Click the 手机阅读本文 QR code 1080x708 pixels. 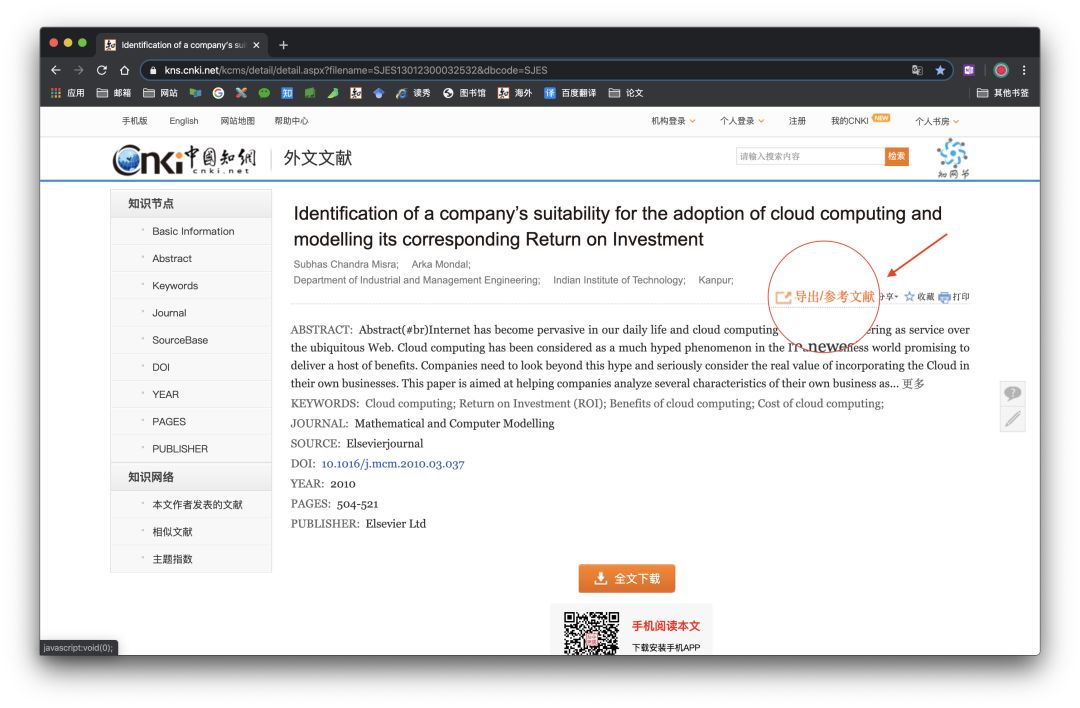[591, 633]
